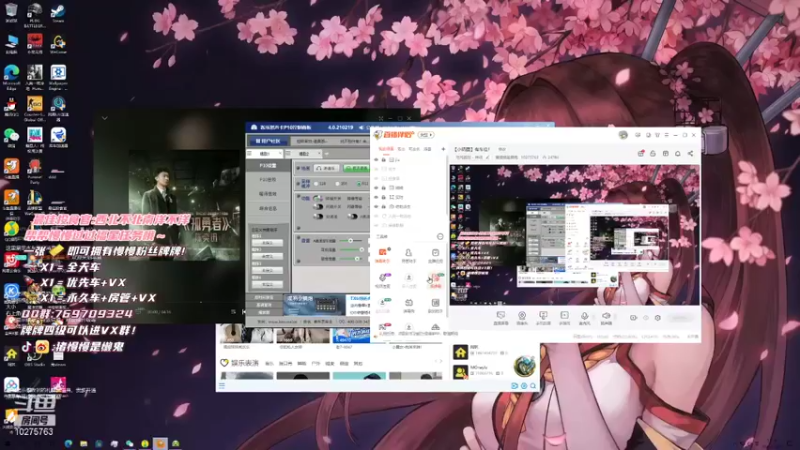Open settings gear beside the start-live button
Viewport: 800px width, 450px height.
pos(657,318)
